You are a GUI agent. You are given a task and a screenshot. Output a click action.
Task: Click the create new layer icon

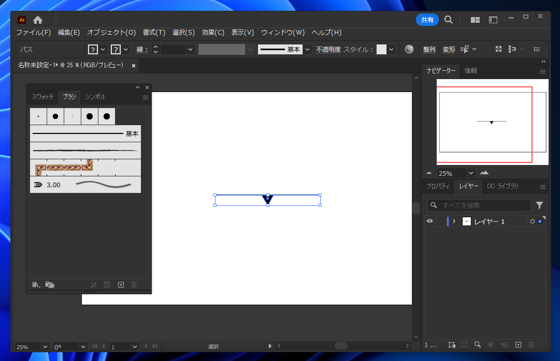[x=518, y=345]
